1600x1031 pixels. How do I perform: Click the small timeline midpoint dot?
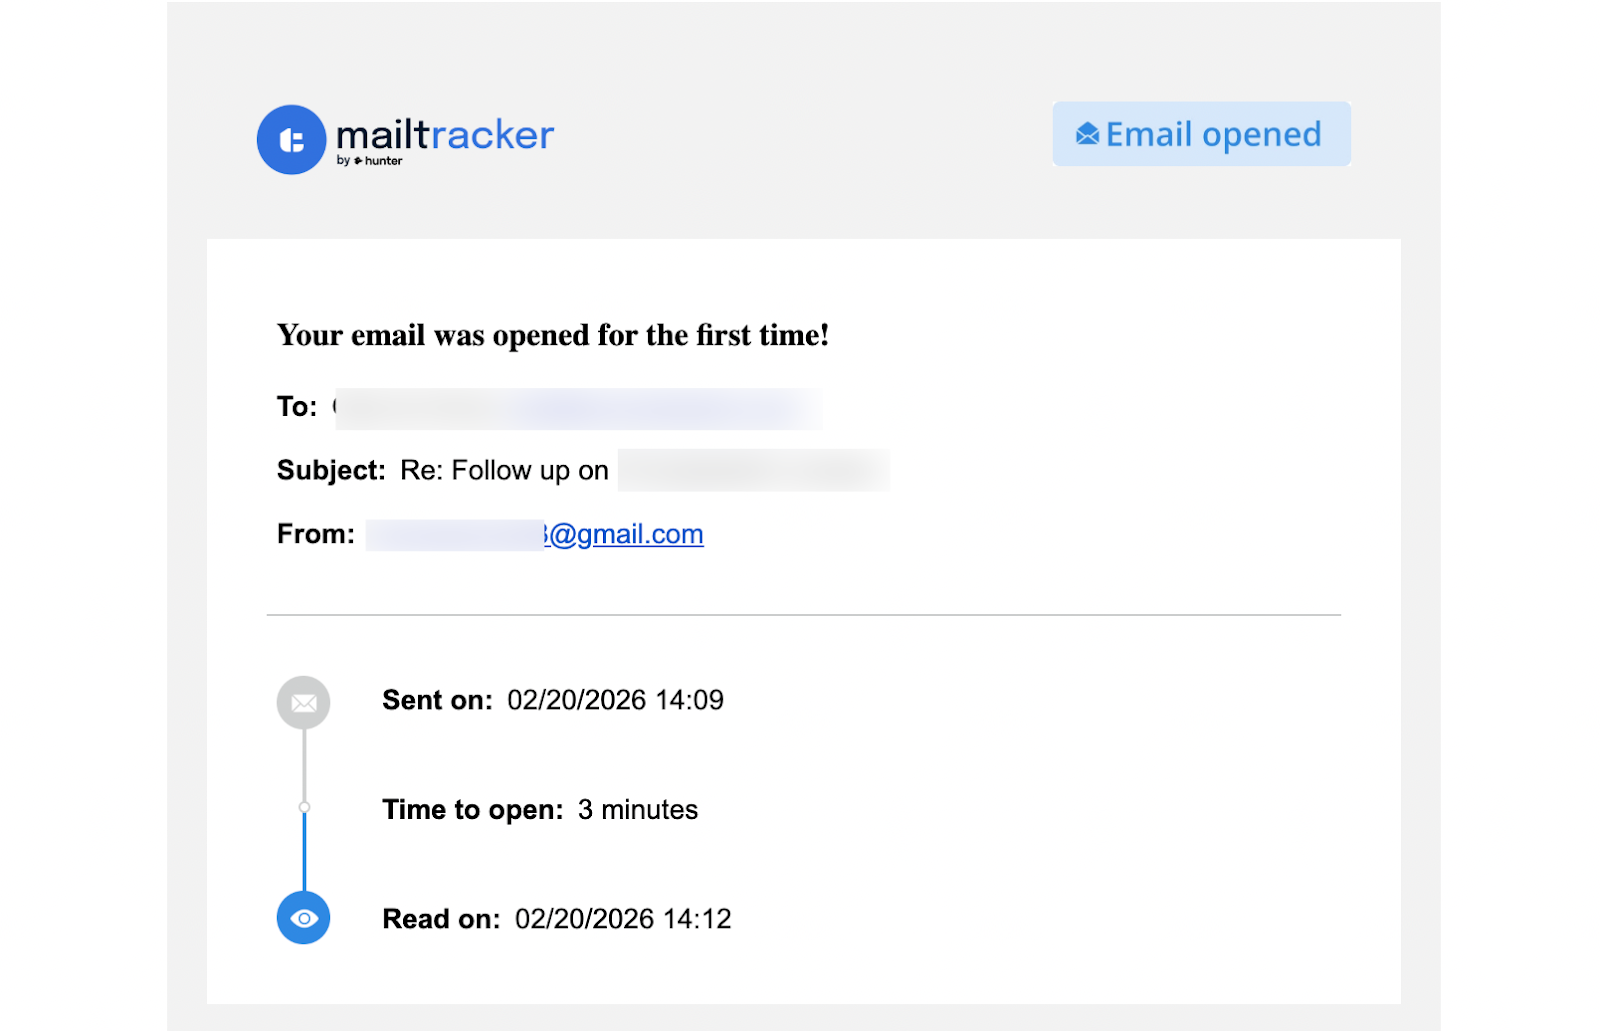(303, 805)
